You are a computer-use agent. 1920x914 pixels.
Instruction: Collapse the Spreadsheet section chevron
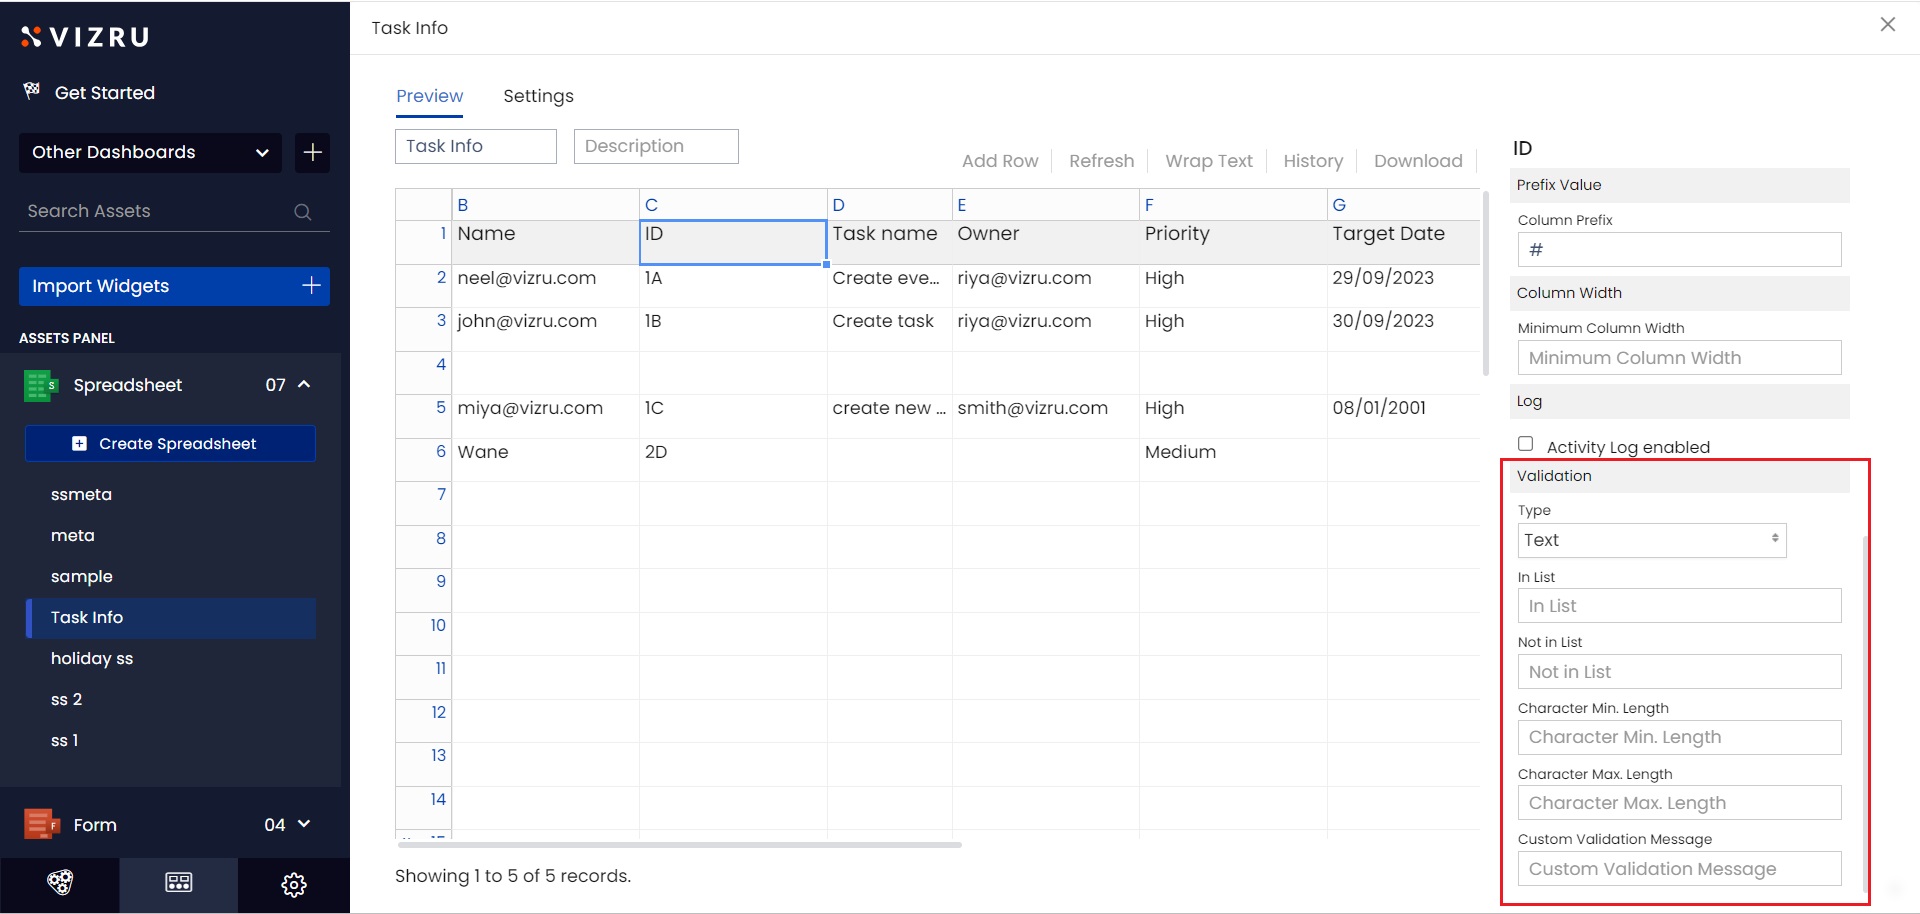pos(304,385)
